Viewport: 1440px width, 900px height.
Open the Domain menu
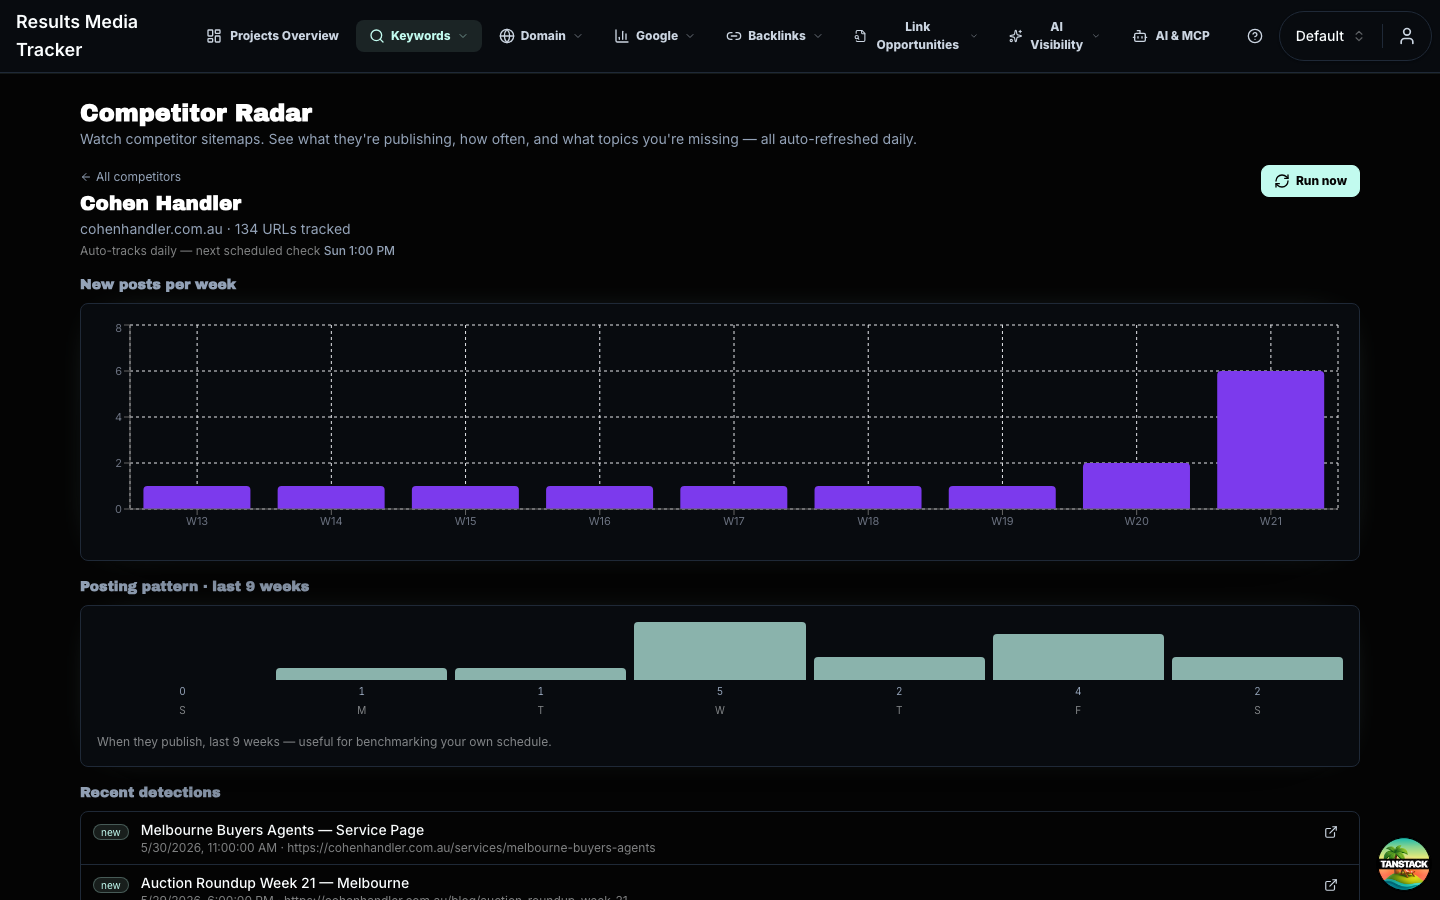(x=541, y=36)
